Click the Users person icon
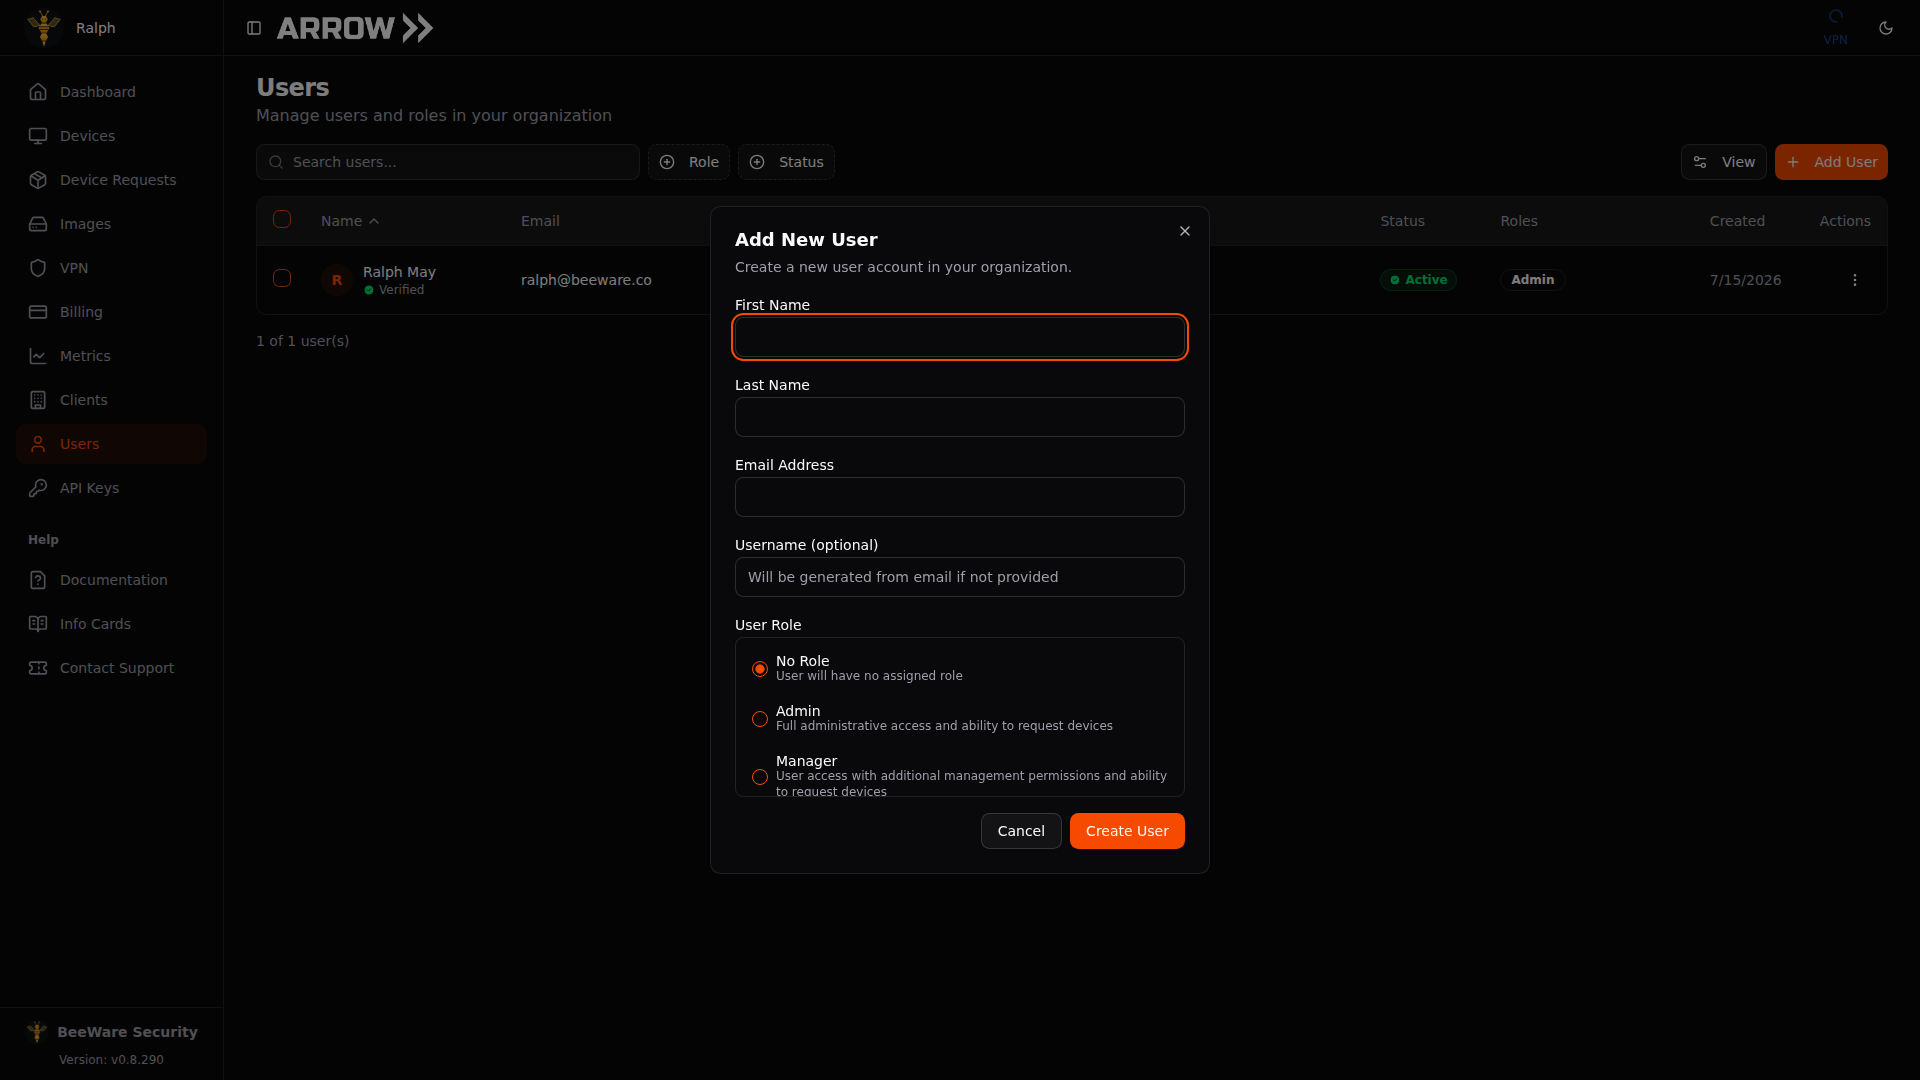 (x=38, y=444)
